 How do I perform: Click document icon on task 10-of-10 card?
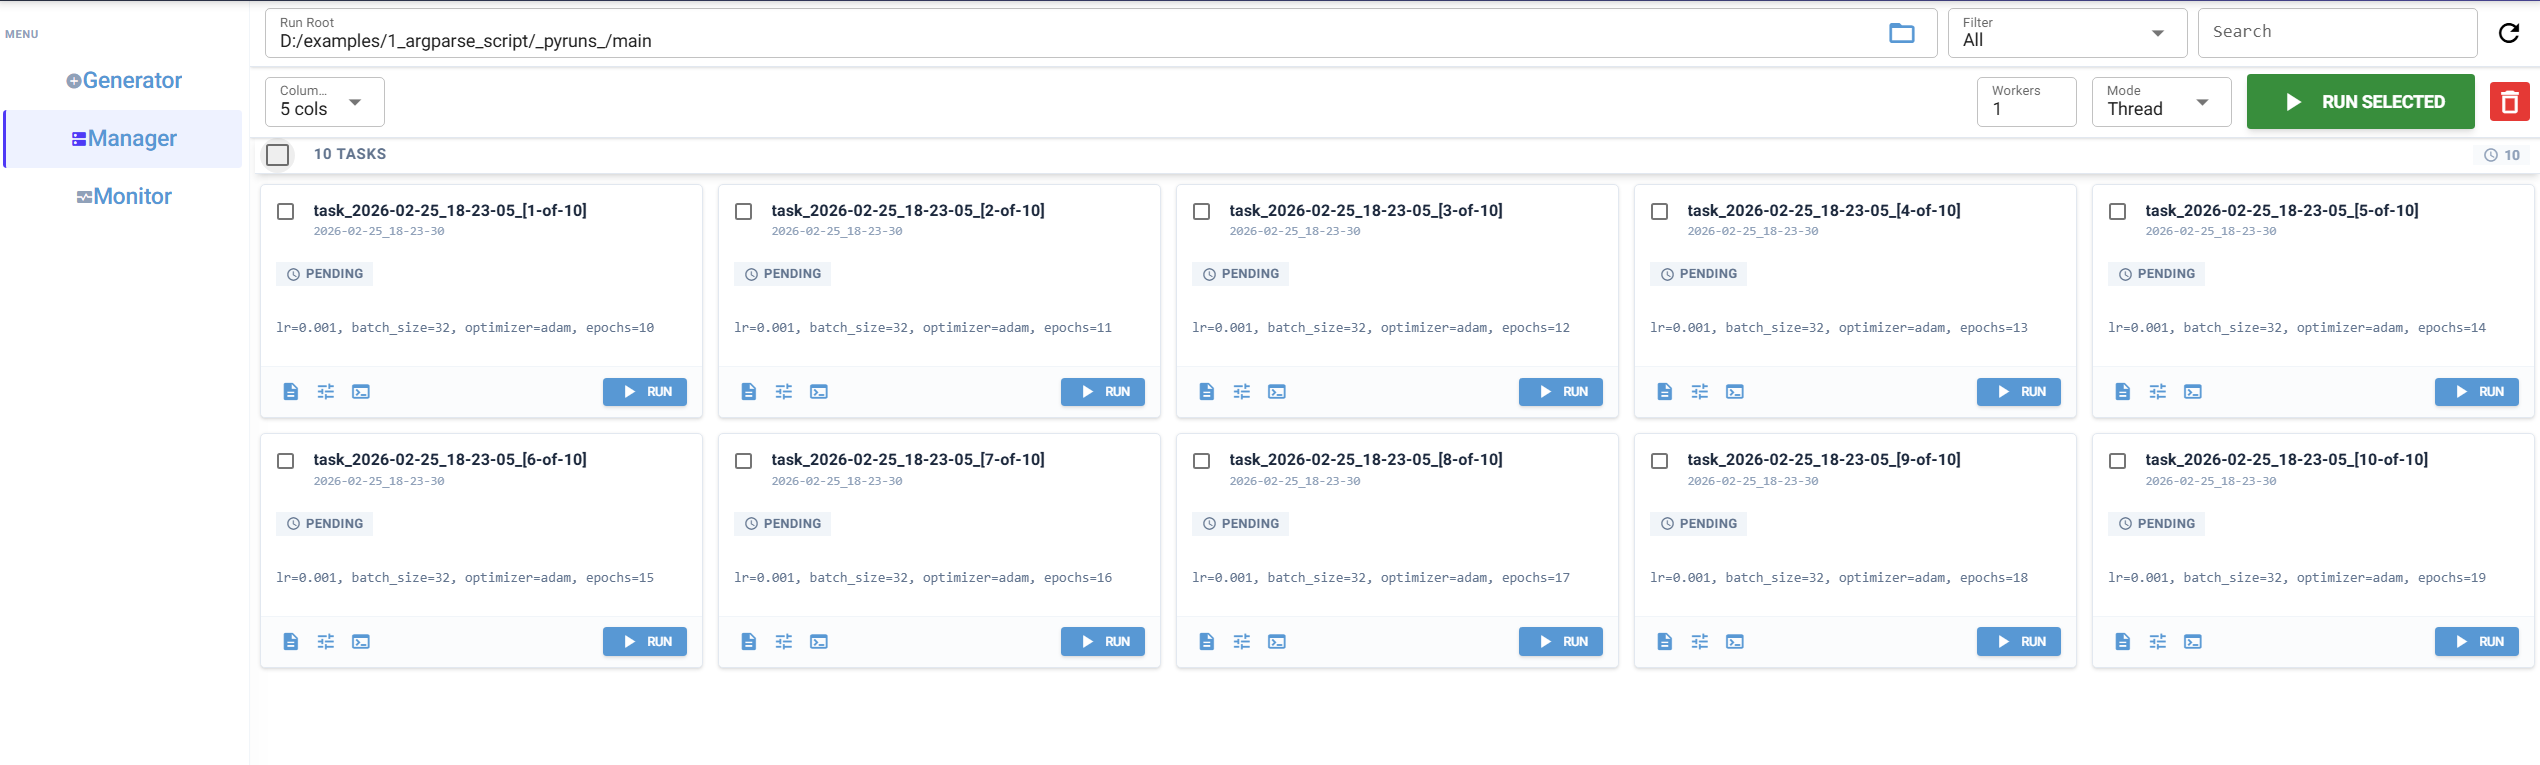click(x=2123, y=642)
